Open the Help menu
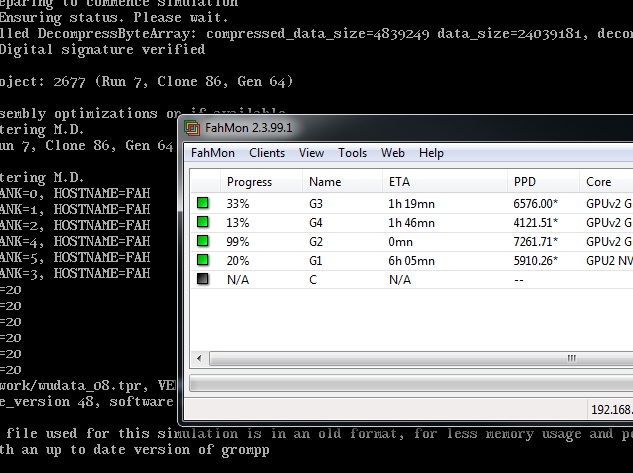 click(x=431, y=153)
